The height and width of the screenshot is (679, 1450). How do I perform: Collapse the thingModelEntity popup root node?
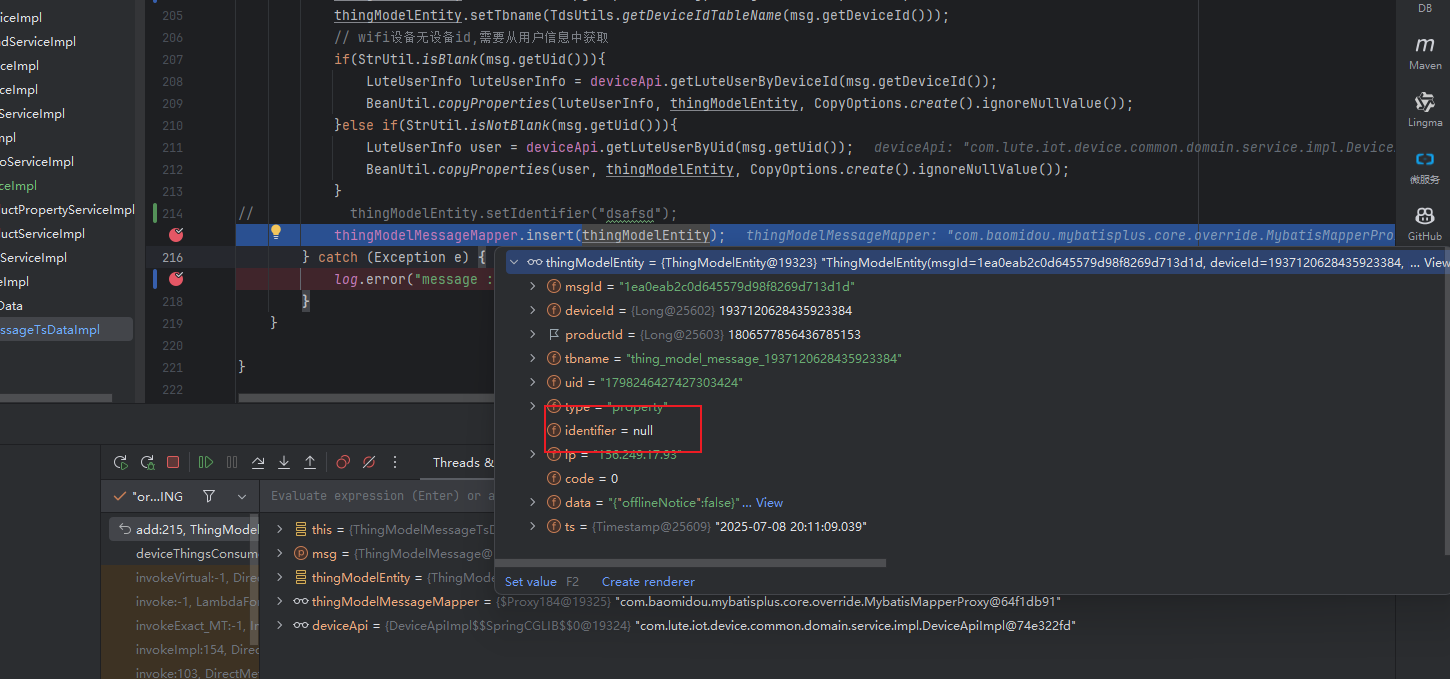tap(514, 263)
